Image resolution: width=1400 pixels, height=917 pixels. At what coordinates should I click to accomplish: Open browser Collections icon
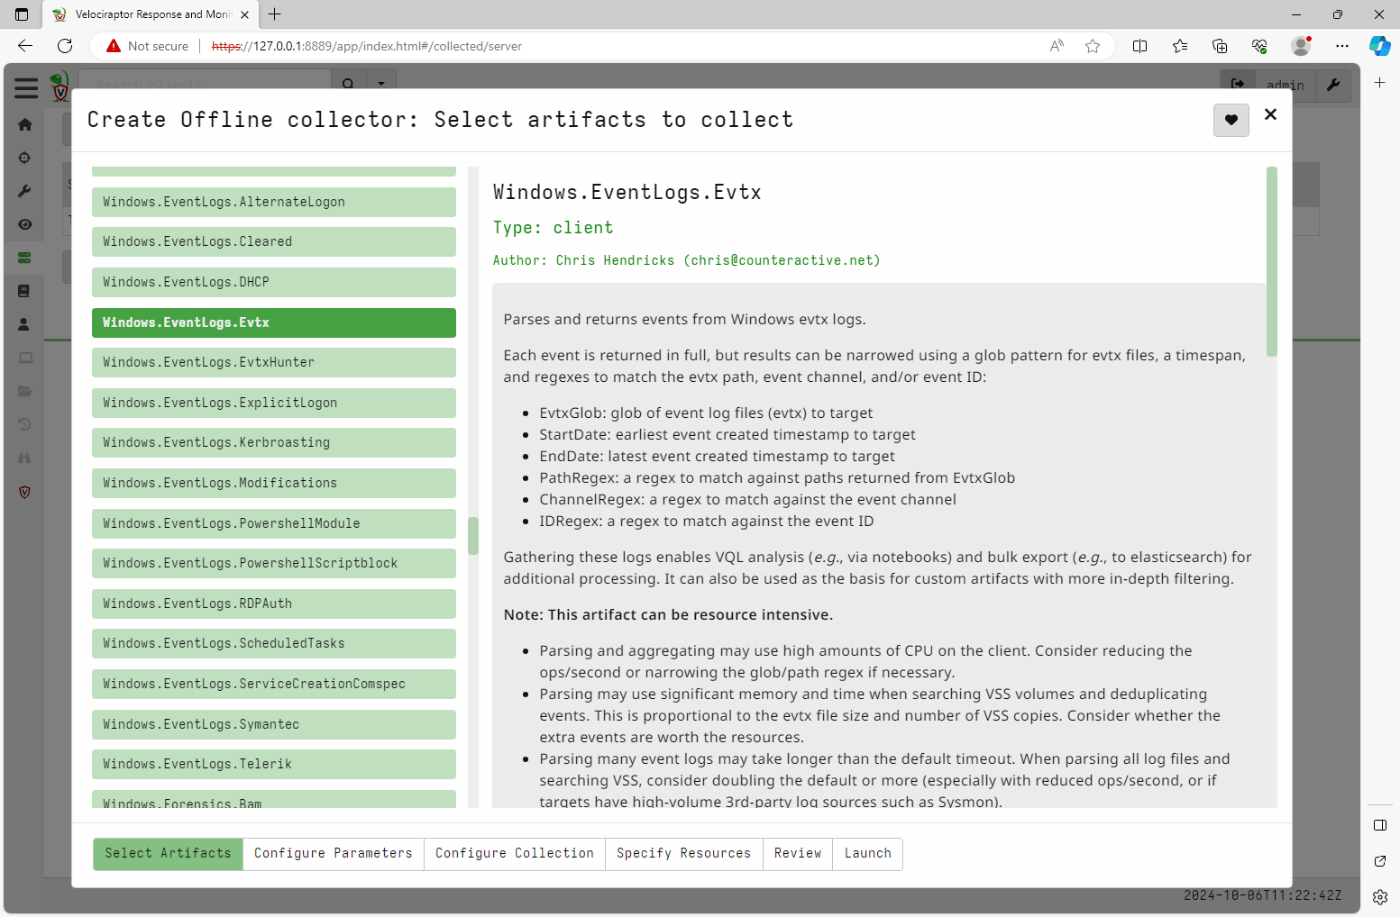1220,46
